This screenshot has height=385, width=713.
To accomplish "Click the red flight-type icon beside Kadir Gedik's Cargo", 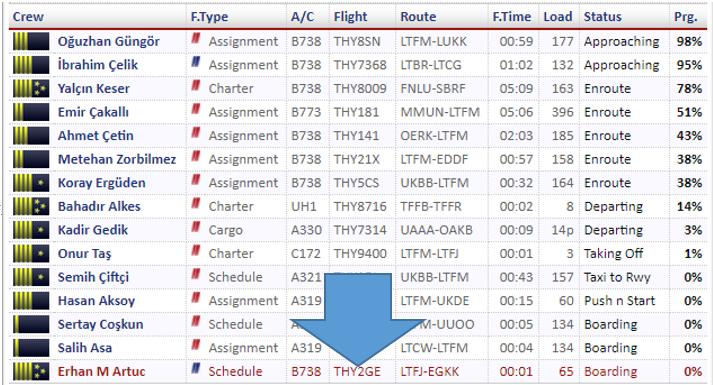I will [x=196, y=227].
